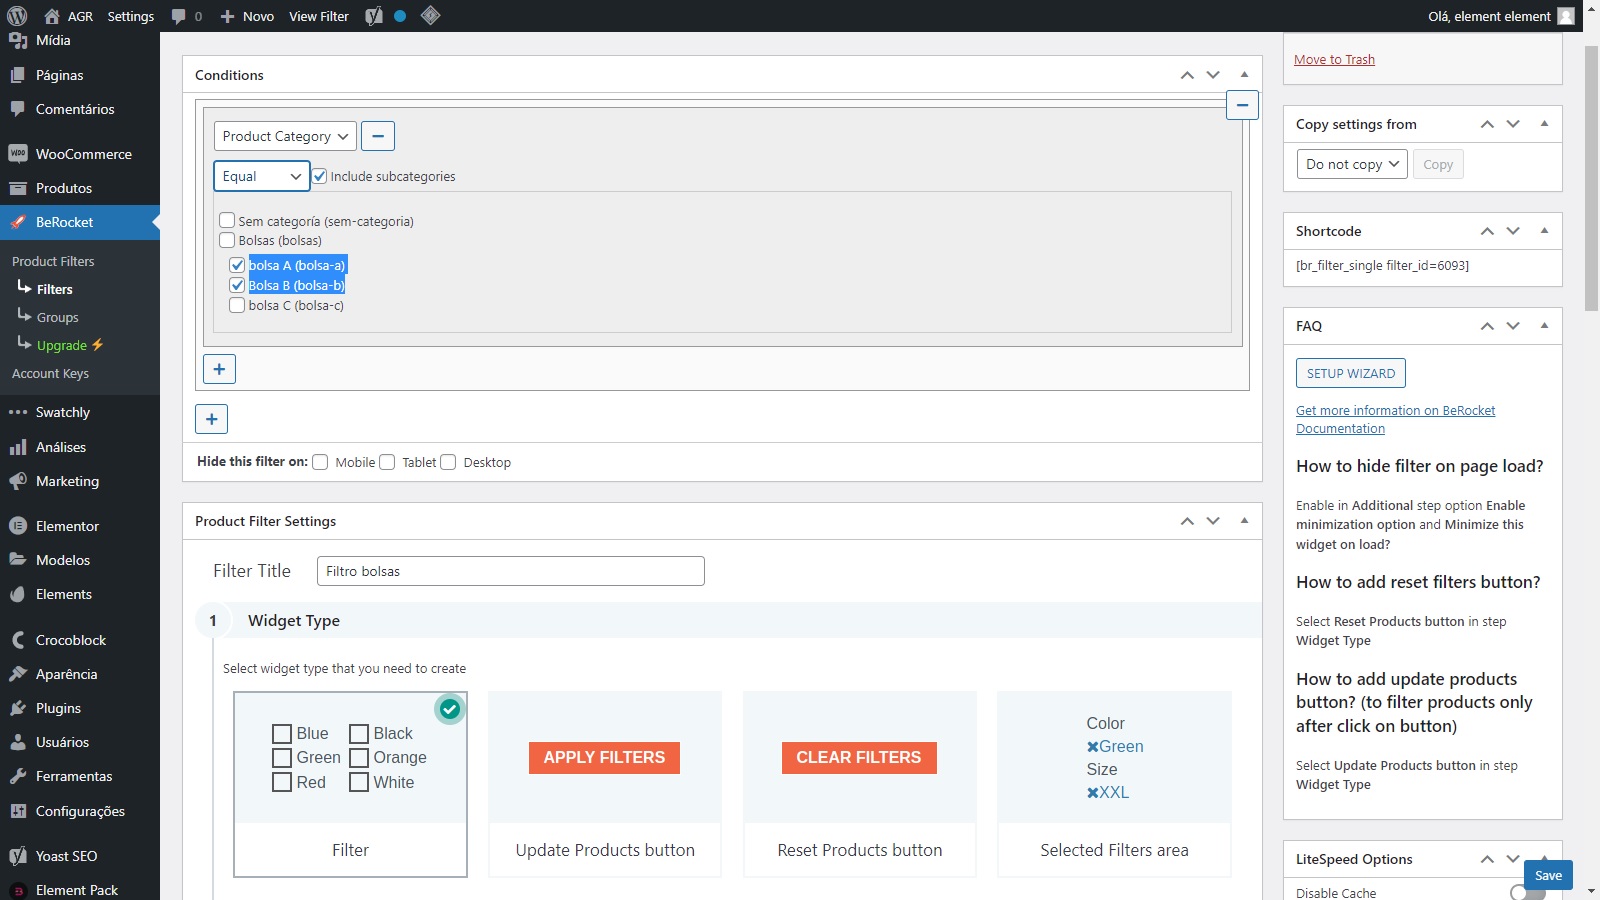Check the Sem categoria (sem-categoria) checkbox

[227, 221]
